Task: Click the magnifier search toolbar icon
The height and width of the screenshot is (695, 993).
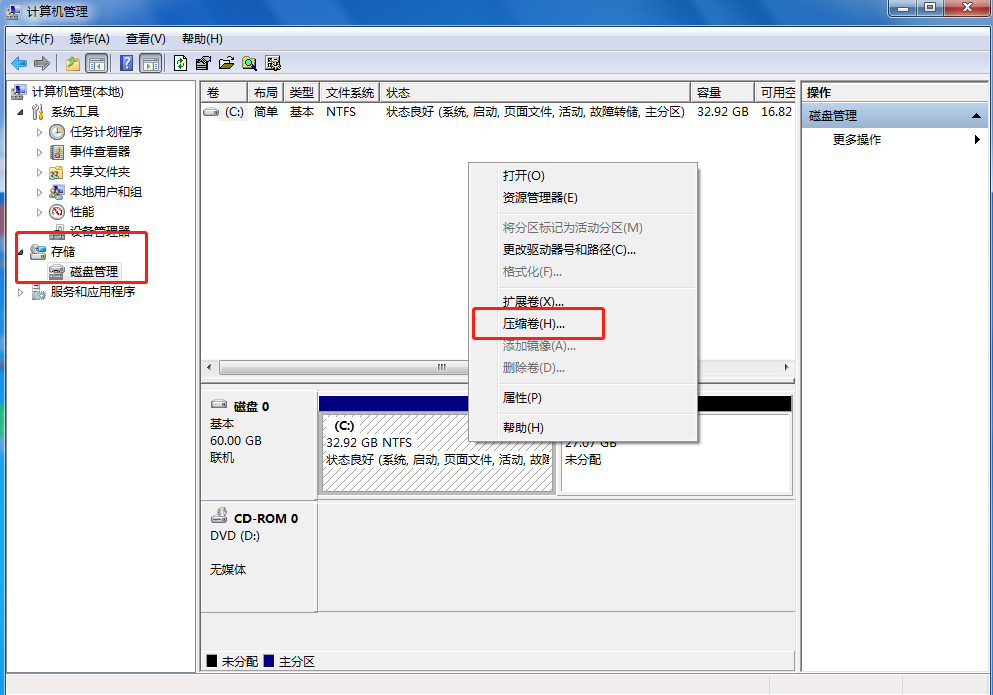Action: [250, 63]
